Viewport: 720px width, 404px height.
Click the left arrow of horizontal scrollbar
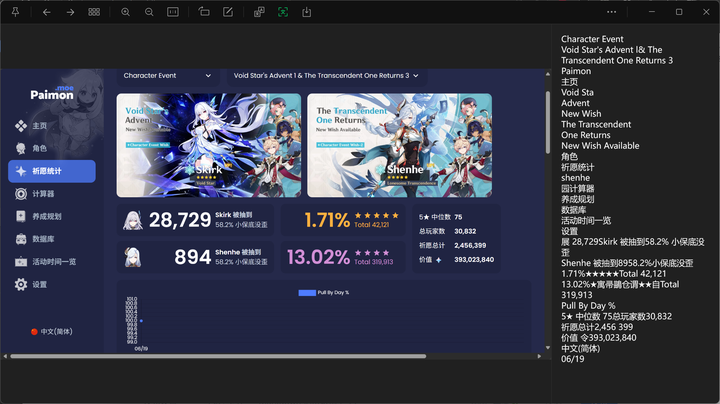pyautogui.click(x=5, y=356)
